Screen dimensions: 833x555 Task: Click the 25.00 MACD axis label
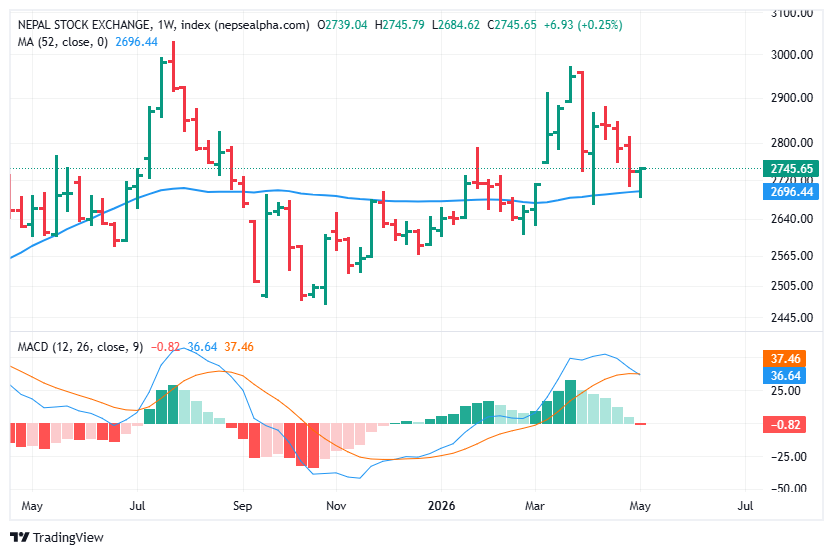786,391
